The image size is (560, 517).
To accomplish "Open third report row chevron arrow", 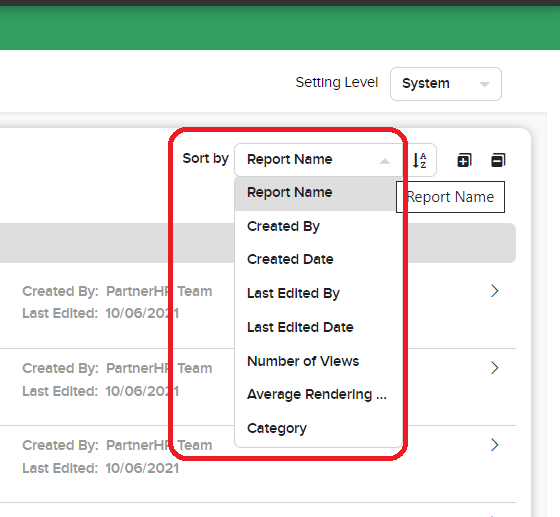I will 494,445.
